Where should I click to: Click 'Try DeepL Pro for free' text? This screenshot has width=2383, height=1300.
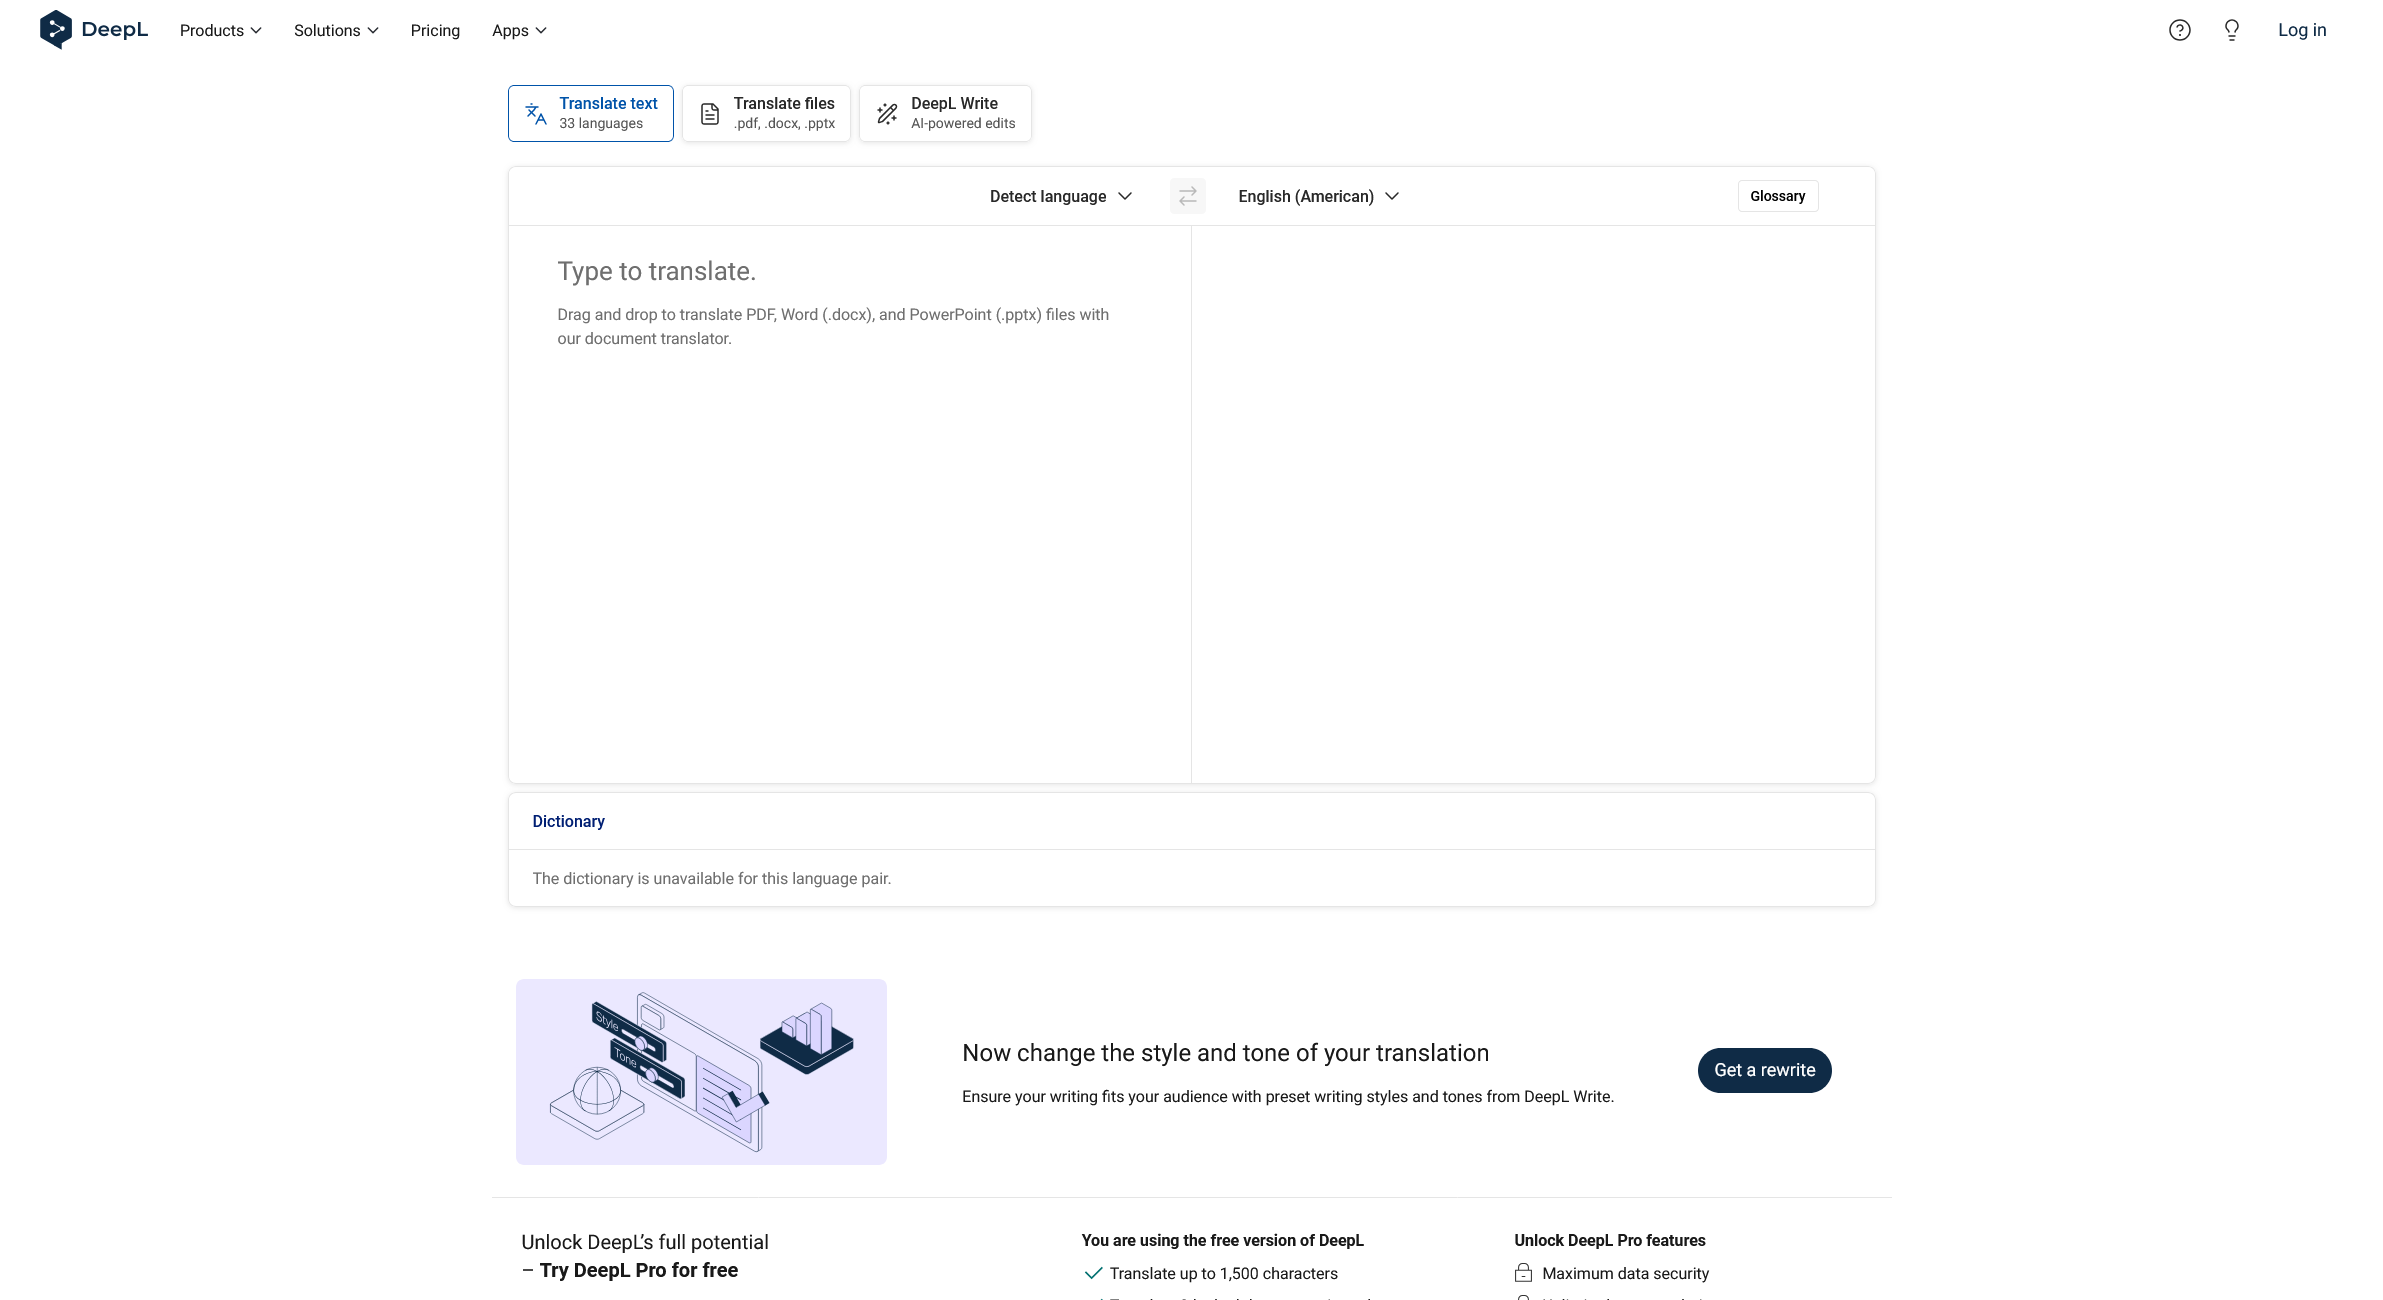coord(639,1270)
